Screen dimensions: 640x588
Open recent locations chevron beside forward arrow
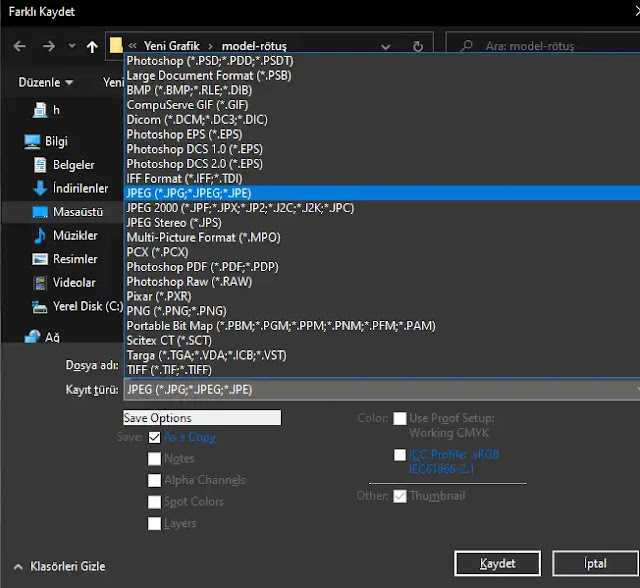click(72, 46)
